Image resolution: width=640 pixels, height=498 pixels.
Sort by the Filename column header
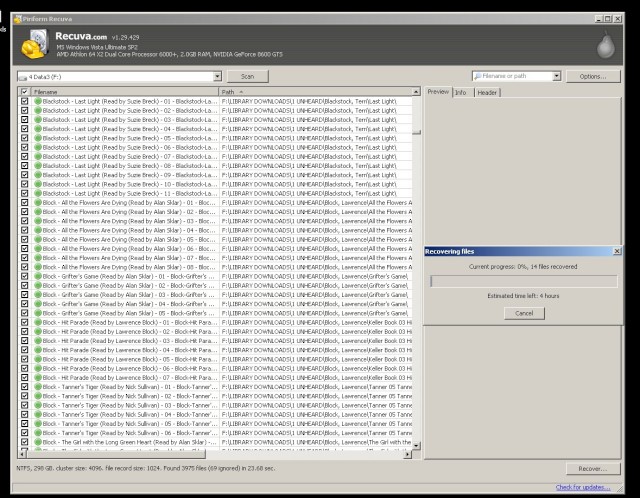pyautogui.click(x=125, y=92)
